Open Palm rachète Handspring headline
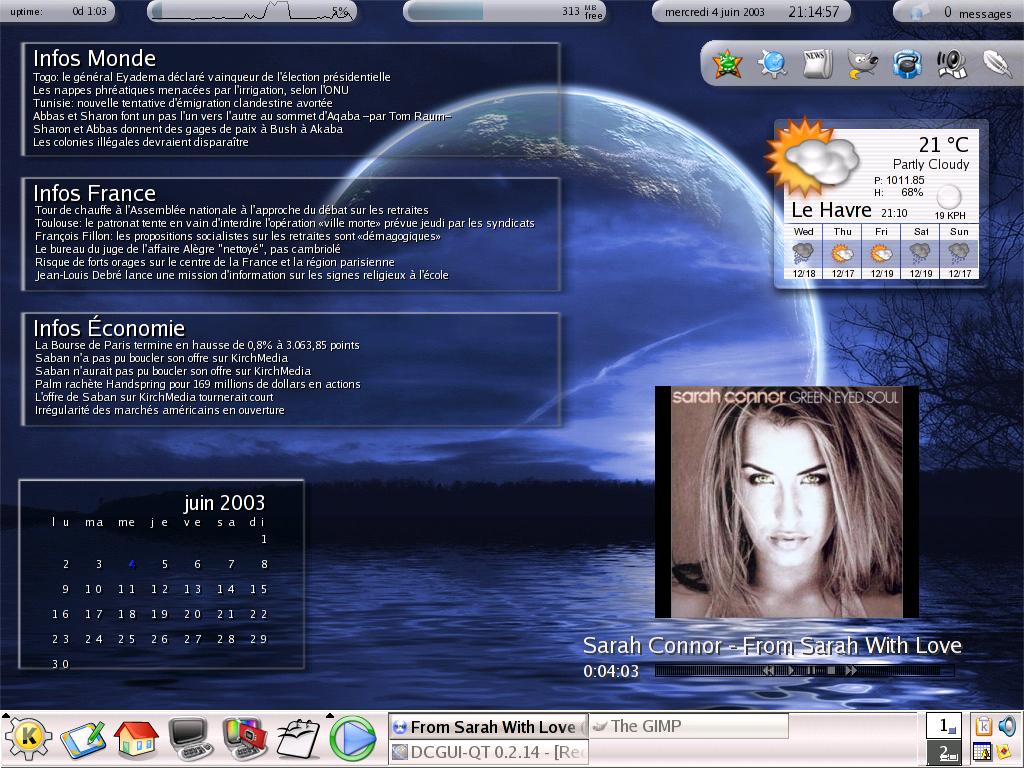The image size is (1024, 768). click(197, 384)
